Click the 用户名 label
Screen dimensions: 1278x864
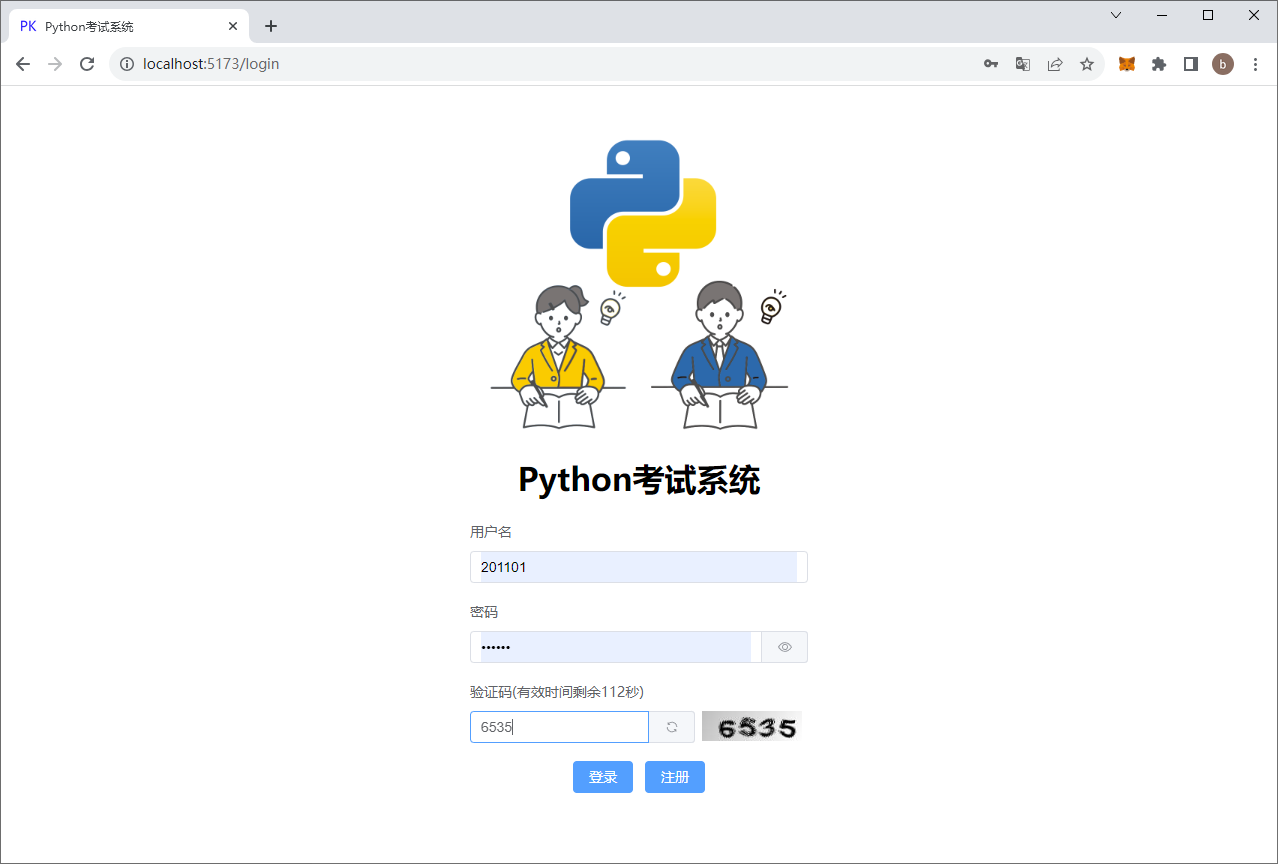[x=491, y=532]
